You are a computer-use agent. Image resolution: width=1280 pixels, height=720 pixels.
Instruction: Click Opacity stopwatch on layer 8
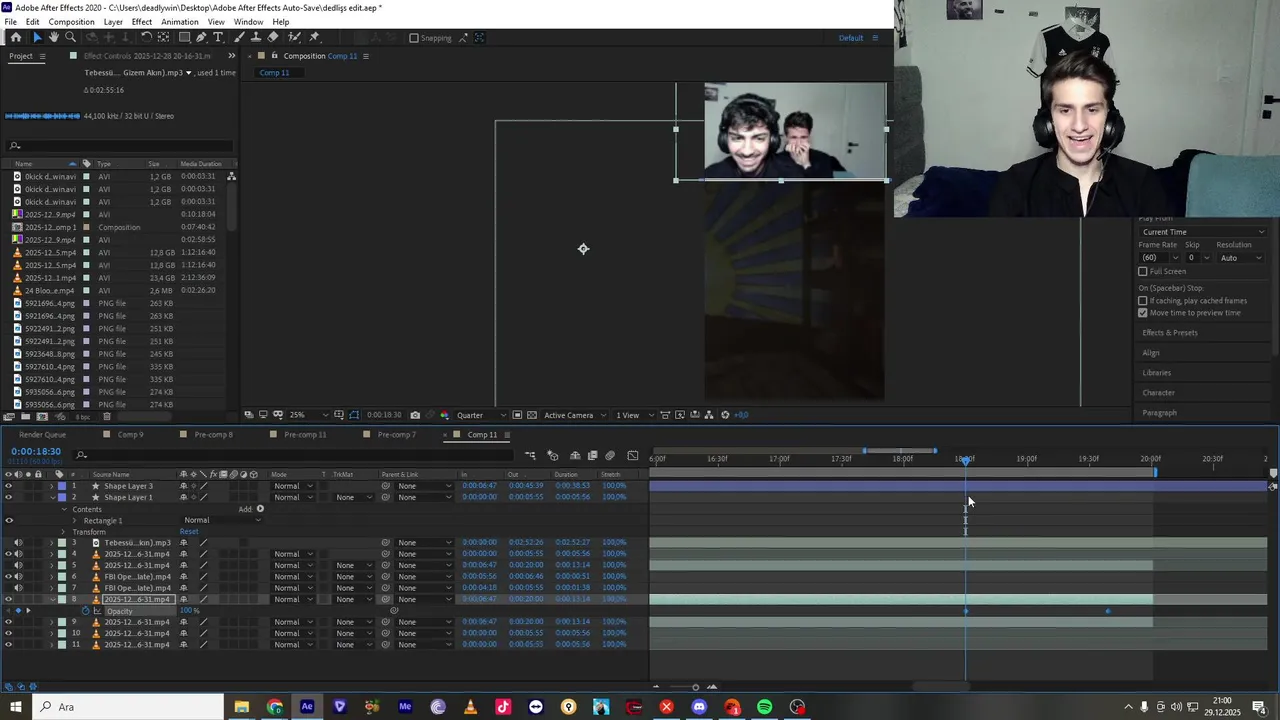point(86,611)
